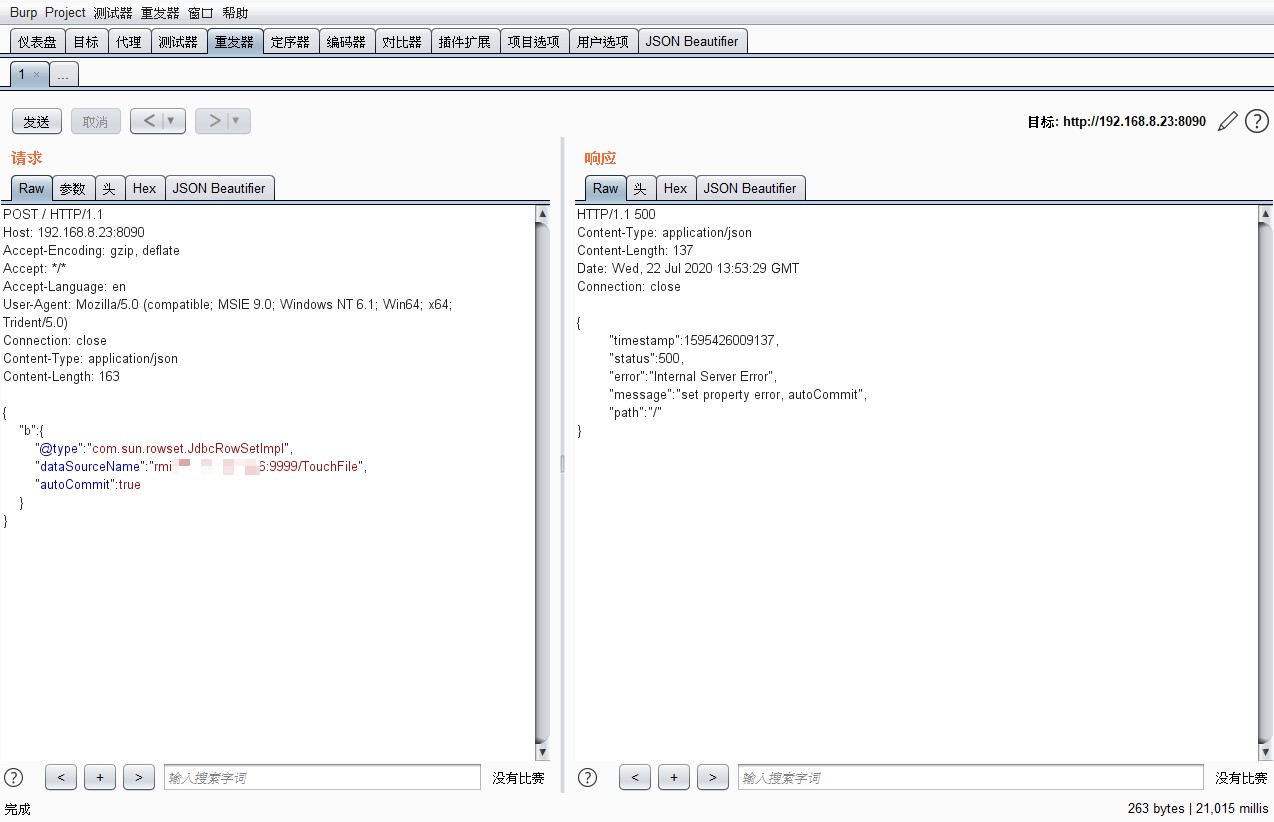Select response Hex tab
Image resolution: width=1274 pixels, height=822 pixels.
tap(676, 188)
